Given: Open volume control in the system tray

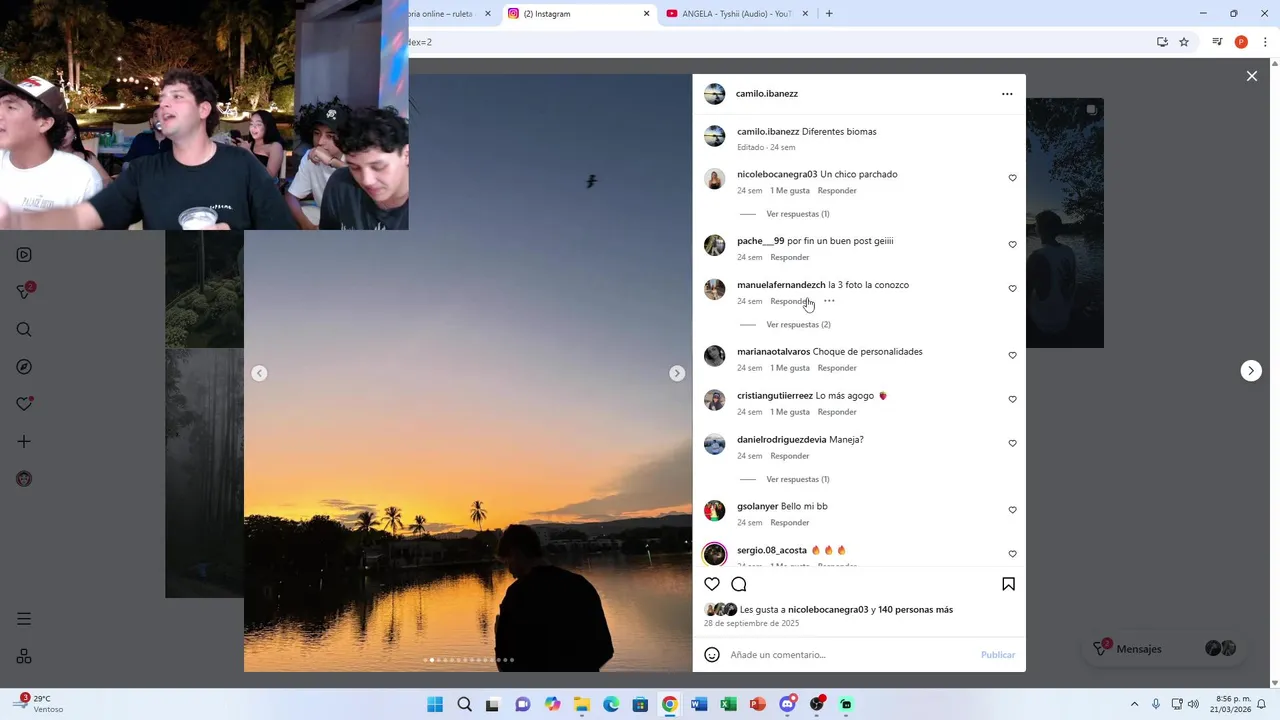Looking at the screenshot, I should [x=1193, y=705].
